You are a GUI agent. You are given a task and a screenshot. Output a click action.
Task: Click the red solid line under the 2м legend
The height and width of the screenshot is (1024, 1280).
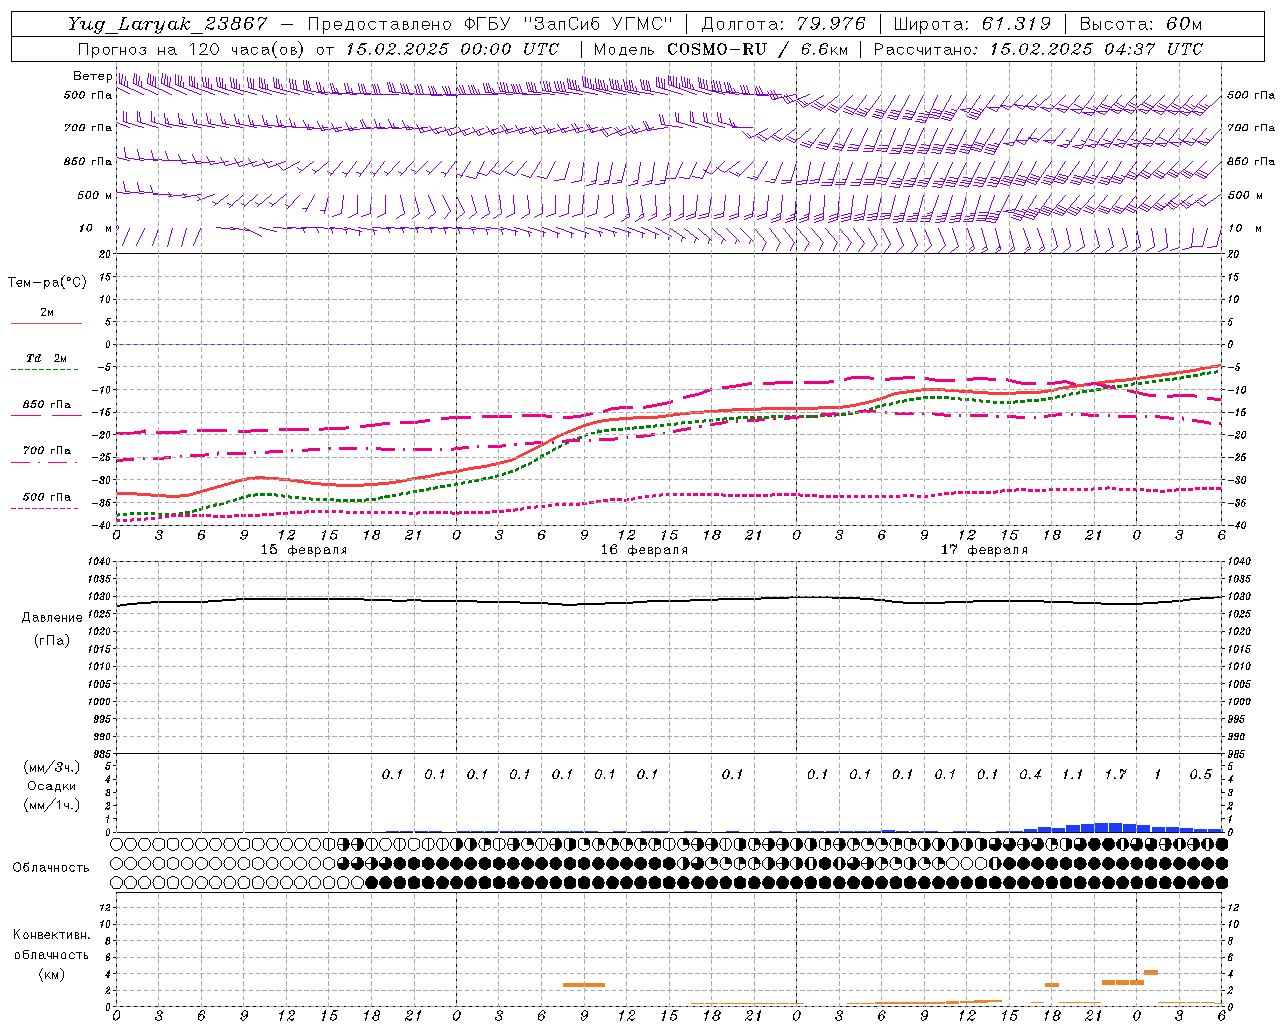point(47,324)
